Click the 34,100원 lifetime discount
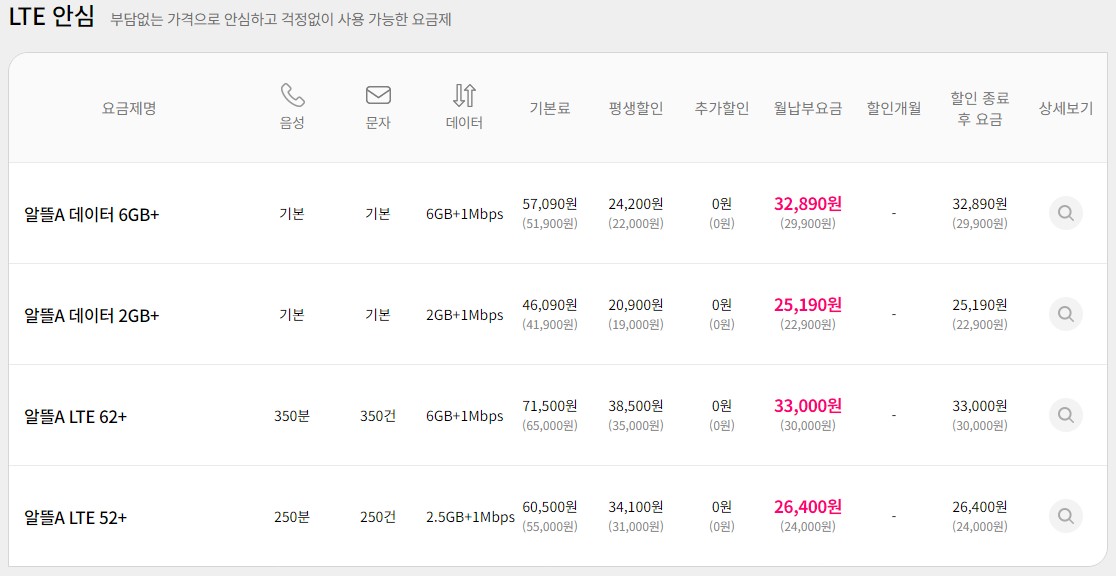 (x=636, y=507)
